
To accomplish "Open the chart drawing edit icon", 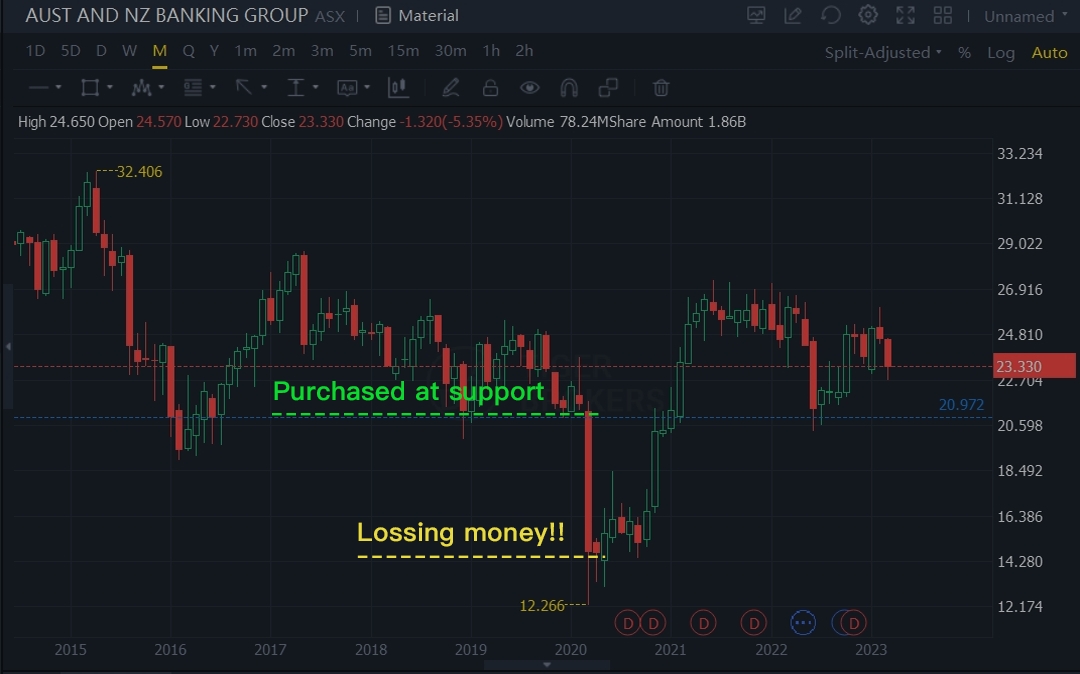I will coord(793,15).
